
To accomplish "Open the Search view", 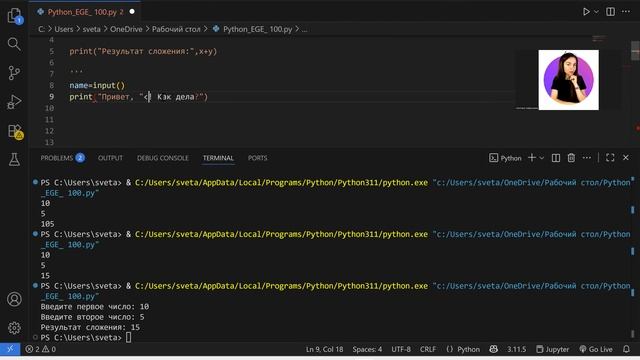I will click(x=14, y=44).
